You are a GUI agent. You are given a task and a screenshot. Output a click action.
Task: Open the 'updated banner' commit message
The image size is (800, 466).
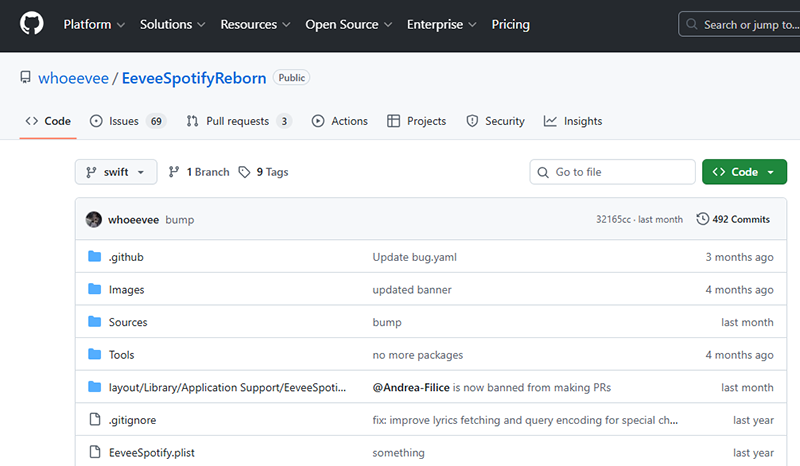pyautogui.click(x=412, y=289)
